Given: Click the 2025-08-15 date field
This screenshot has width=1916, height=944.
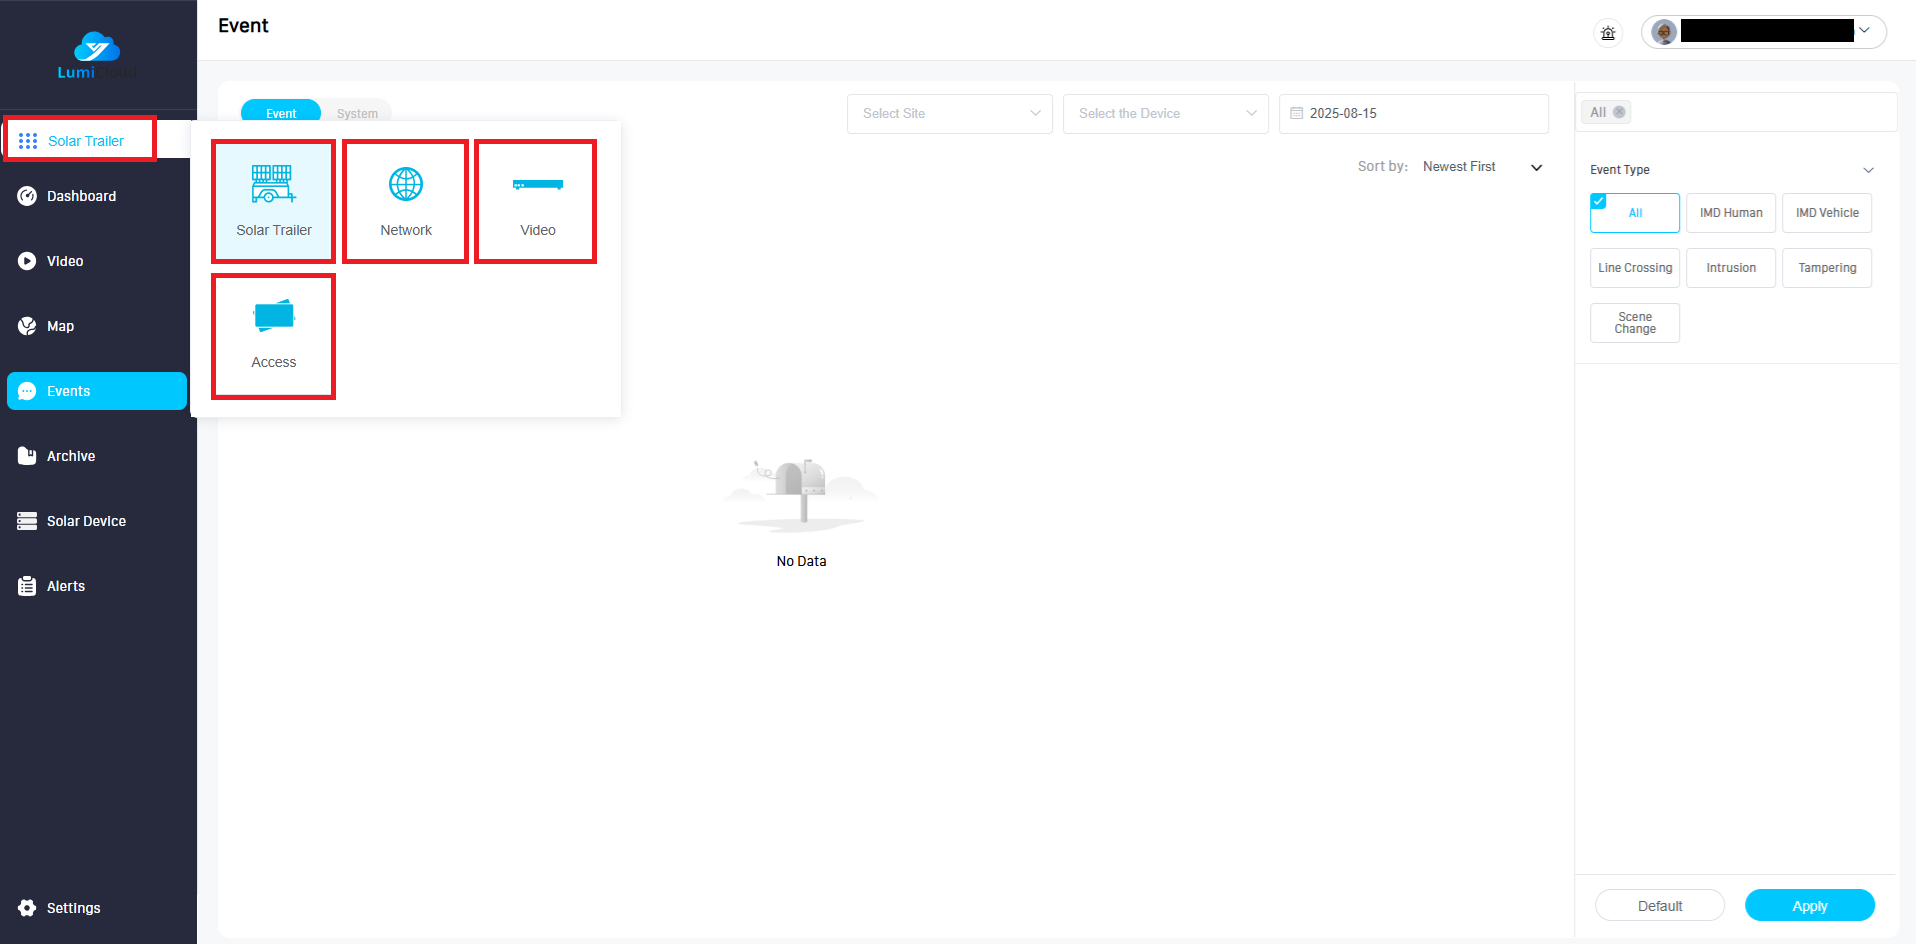Looking at the screenshot, I should coord(1412,114).
